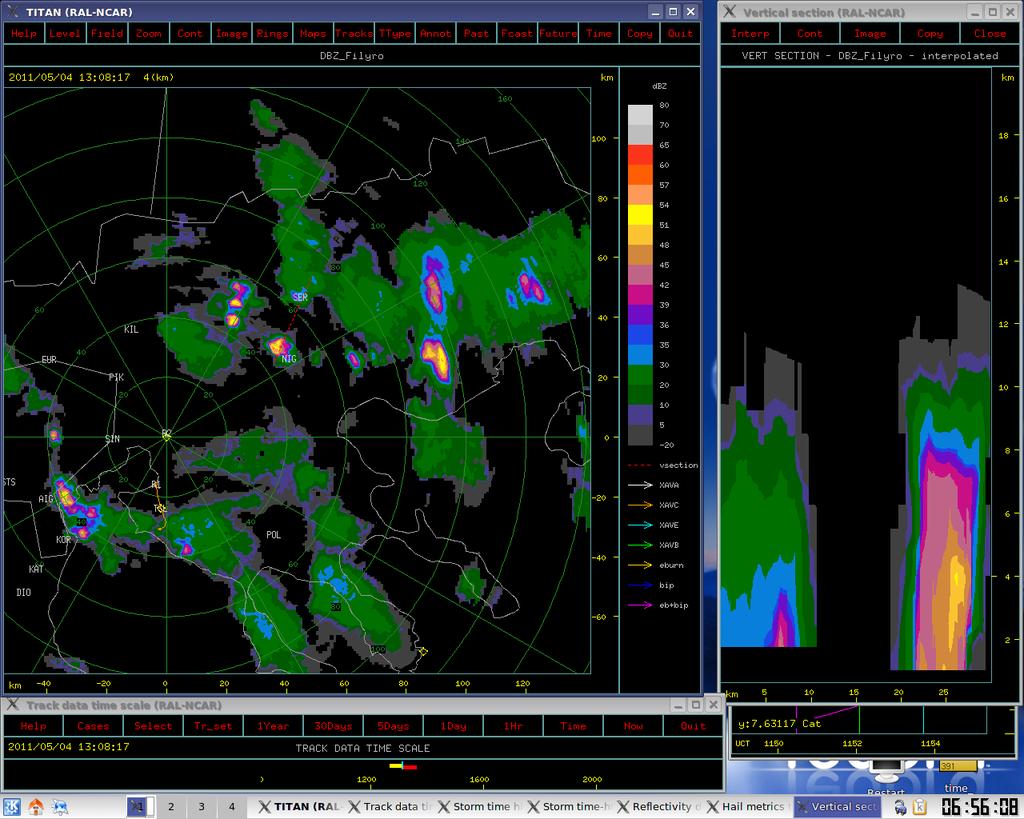Open Reflectivity taskbar entry

[x=659, y=807]
